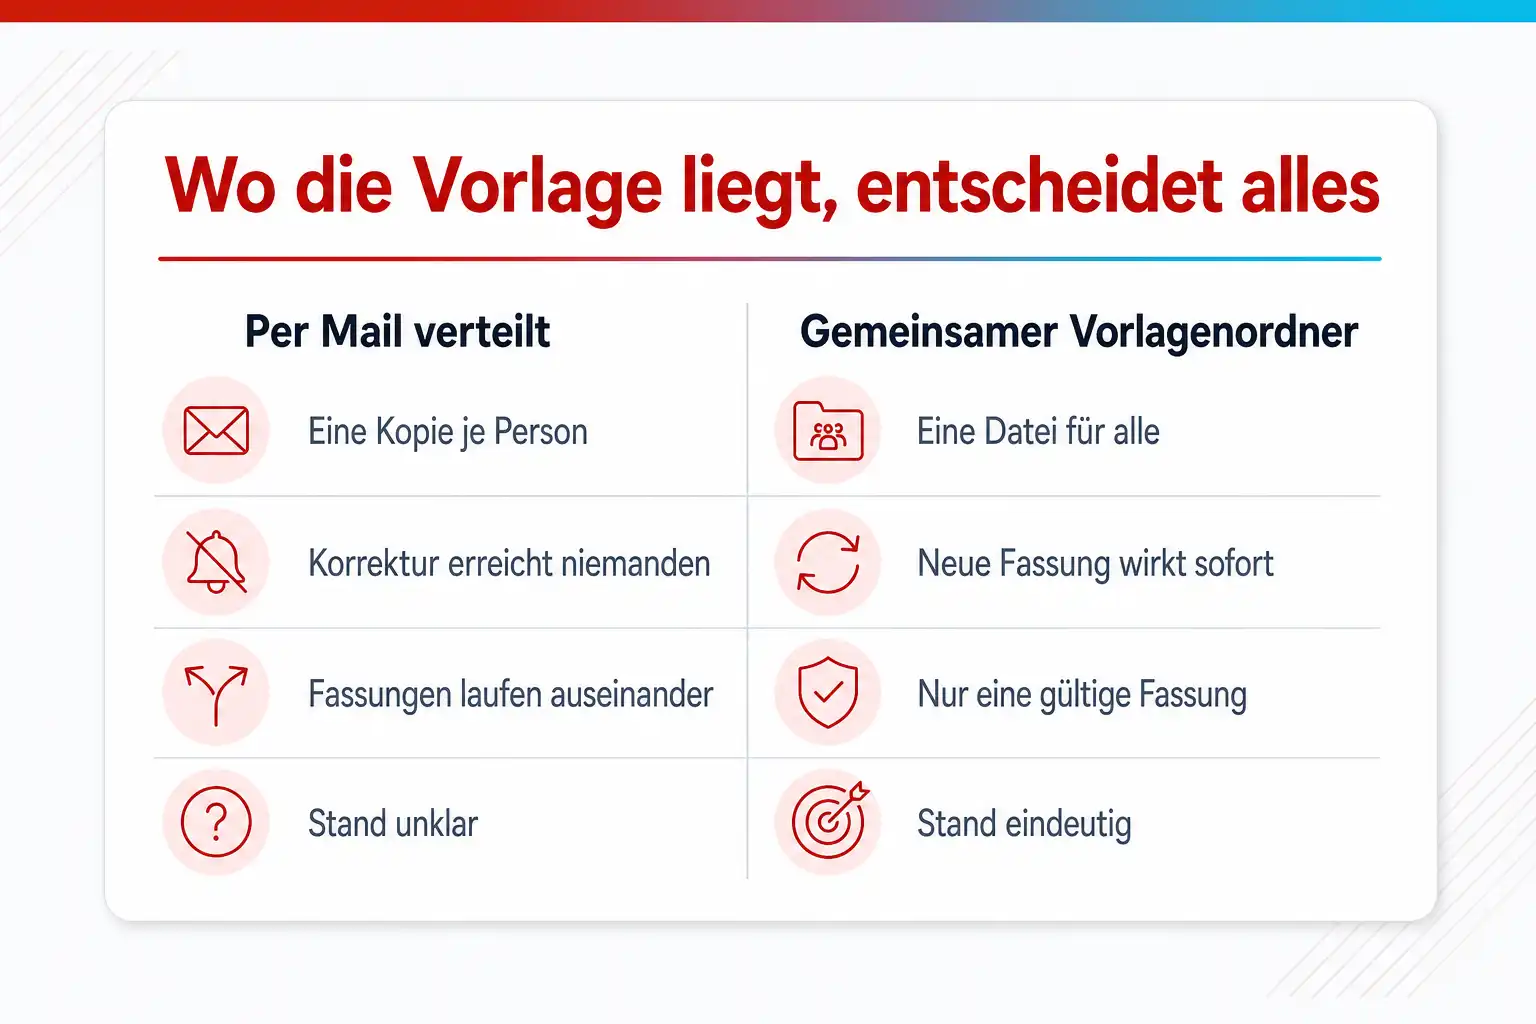
Task: Click the envelope mail icon
Action: (216, 431)
